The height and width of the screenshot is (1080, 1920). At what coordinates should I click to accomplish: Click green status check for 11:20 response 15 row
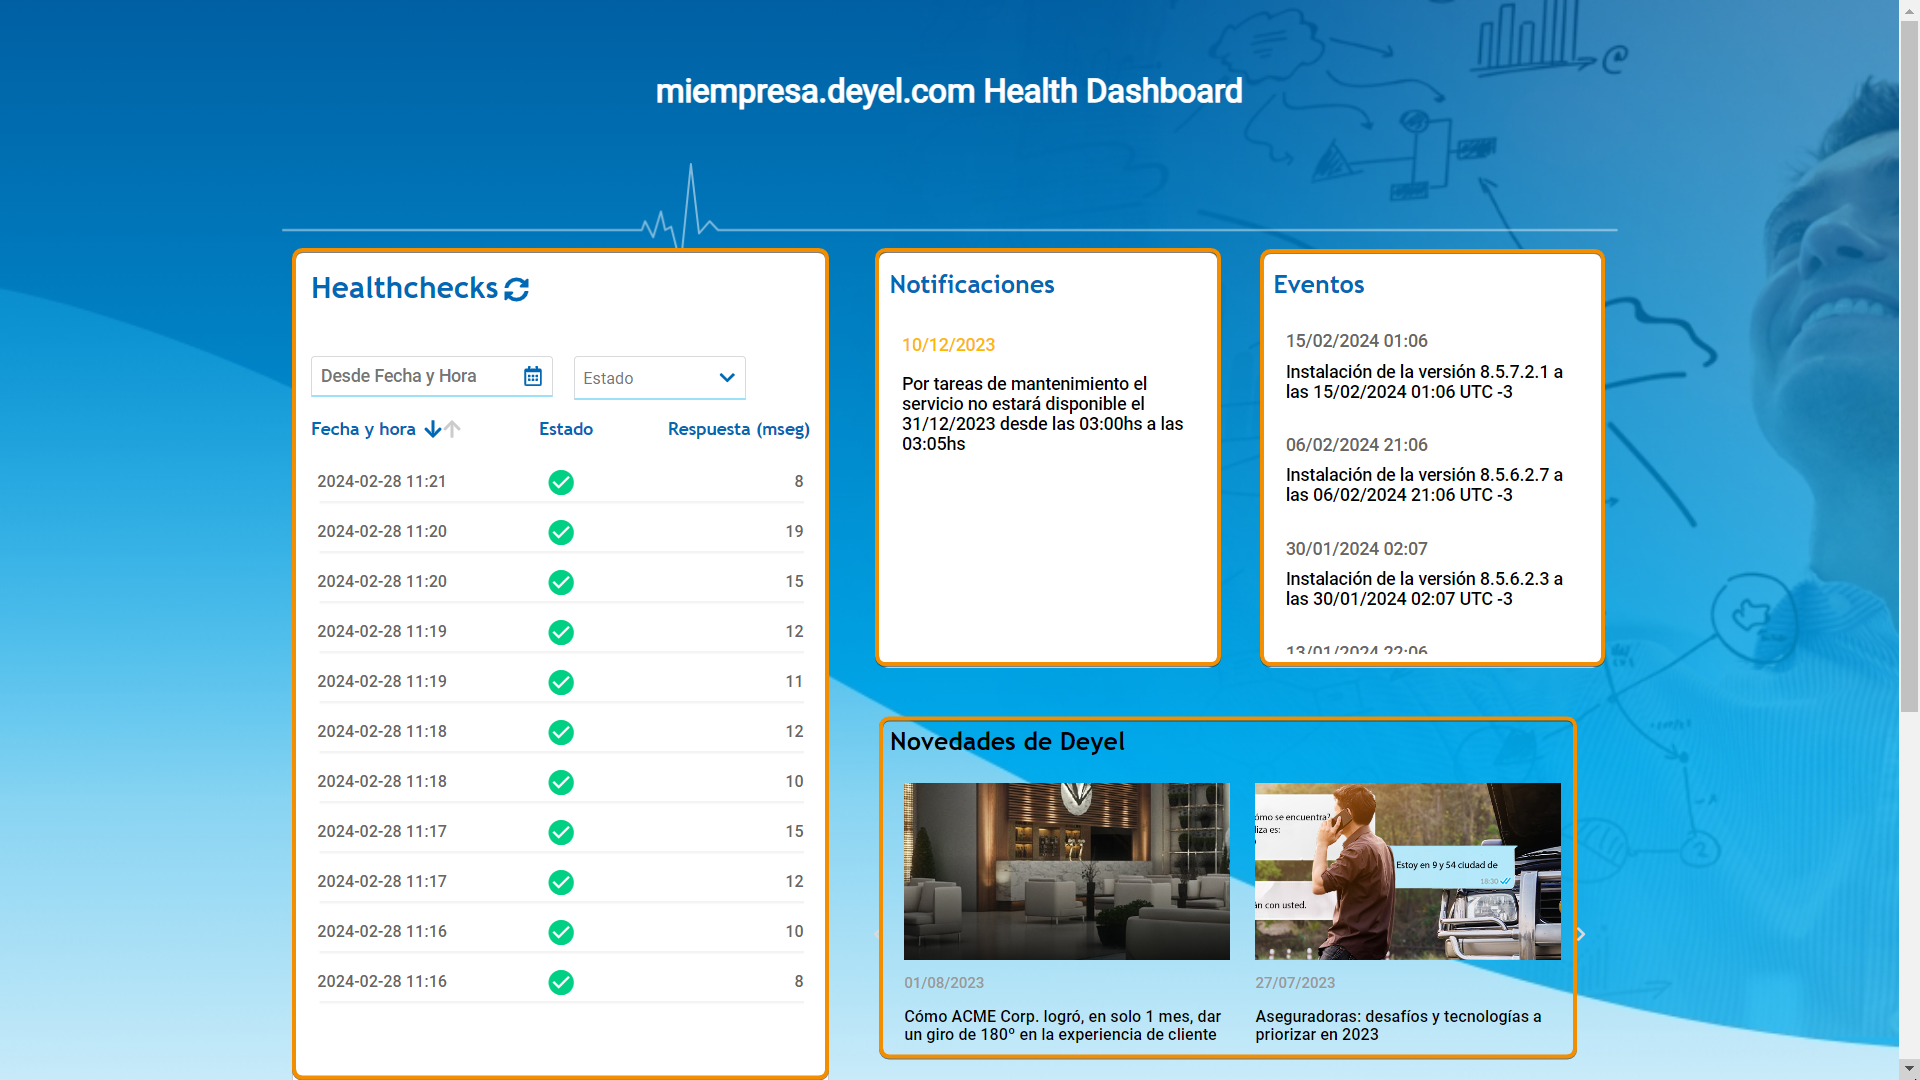tap(561, 582)
